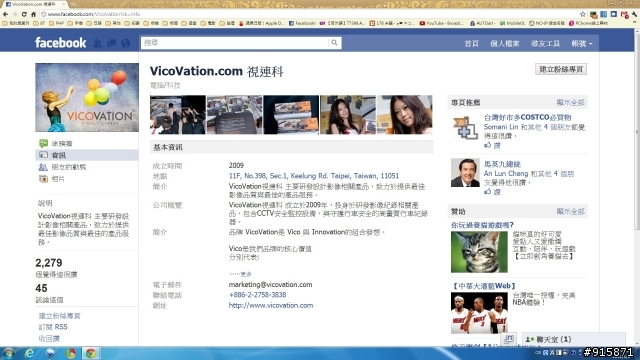Open the 聊天室 (1) chat bar
640x360 pixels.
[x=573, y=339]
